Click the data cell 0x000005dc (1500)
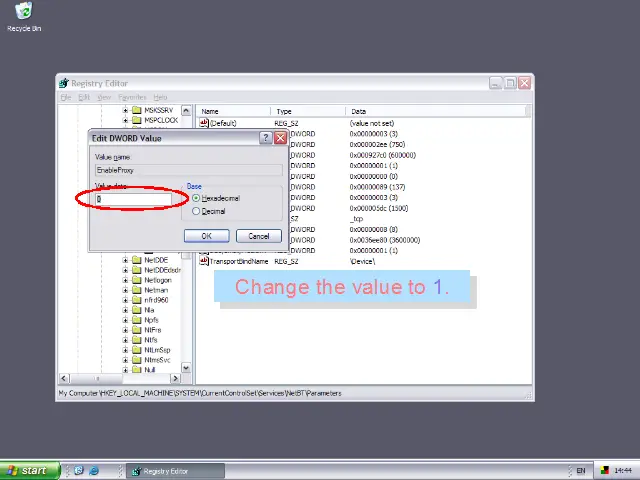 point(379,208)
